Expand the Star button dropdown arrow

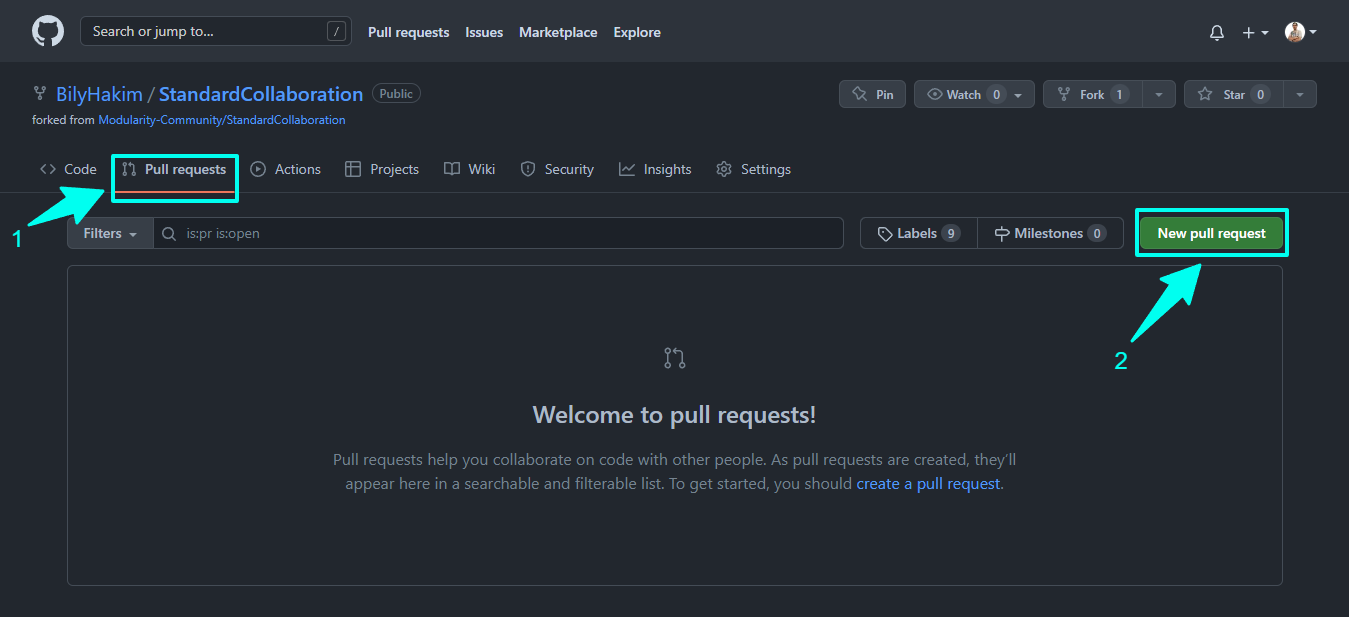tap(1300, 93)
